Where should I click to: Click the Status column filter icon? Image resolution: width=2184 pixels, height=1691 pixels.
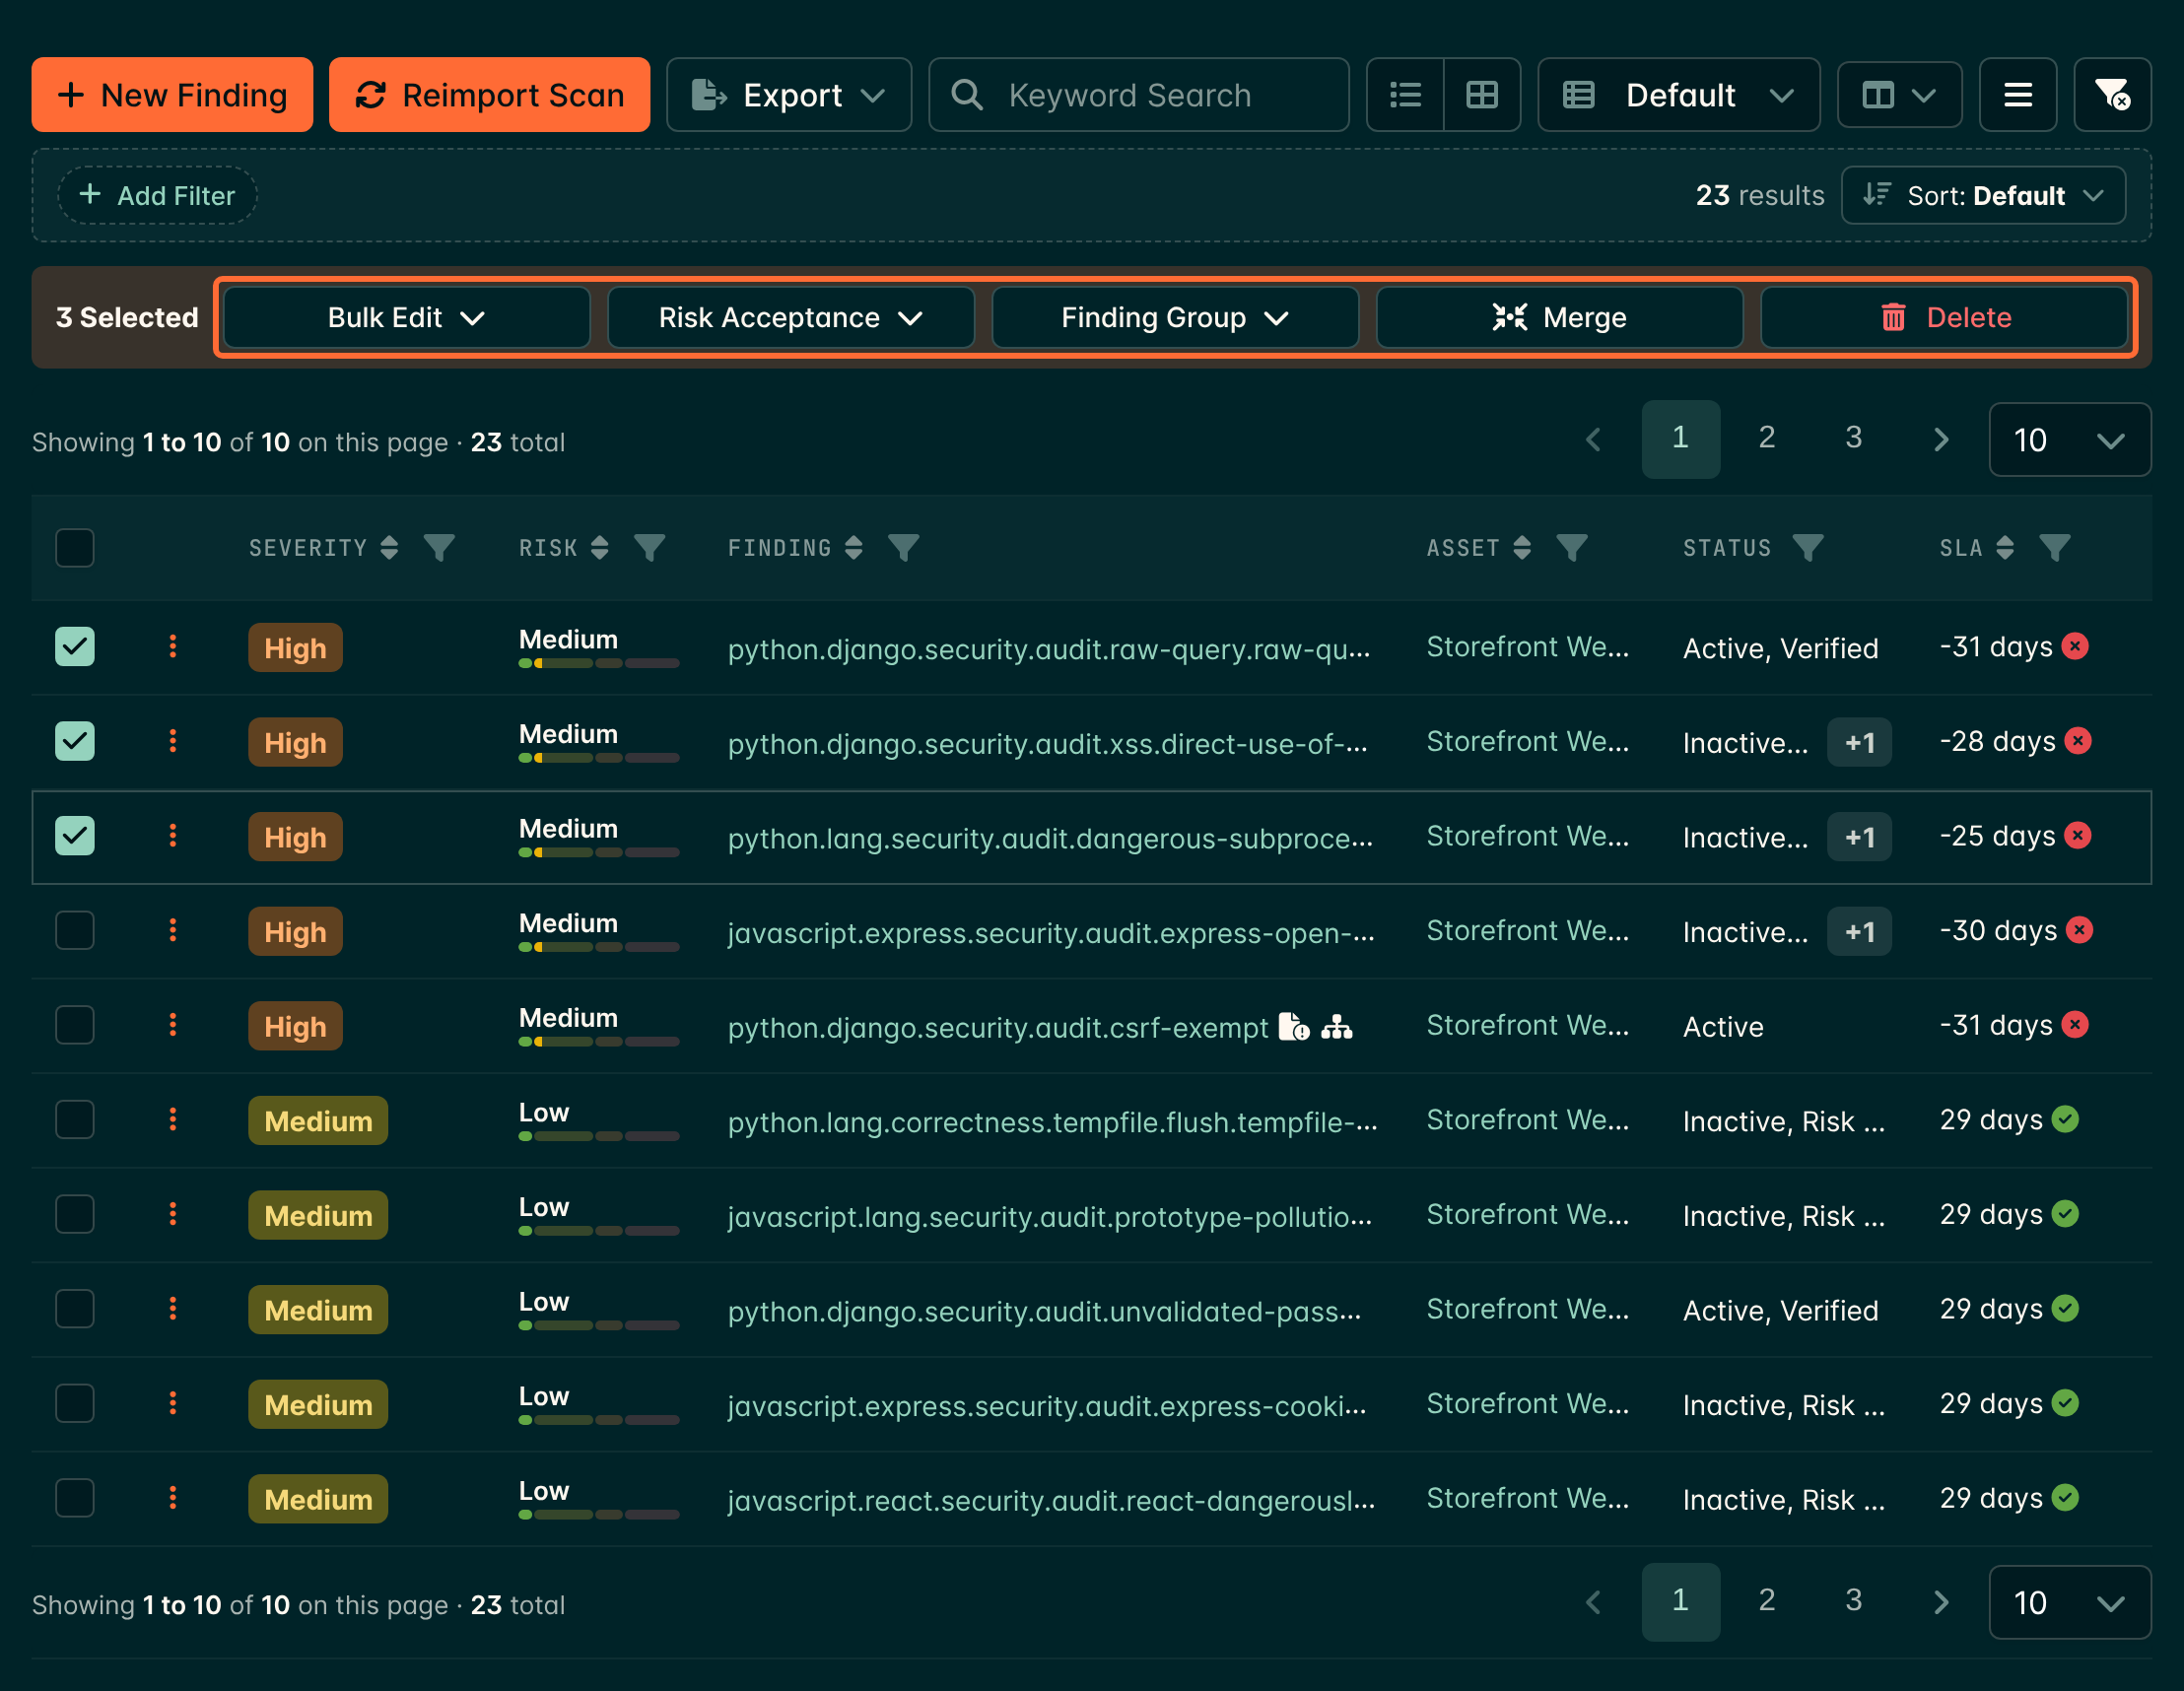click(1807, 547)
